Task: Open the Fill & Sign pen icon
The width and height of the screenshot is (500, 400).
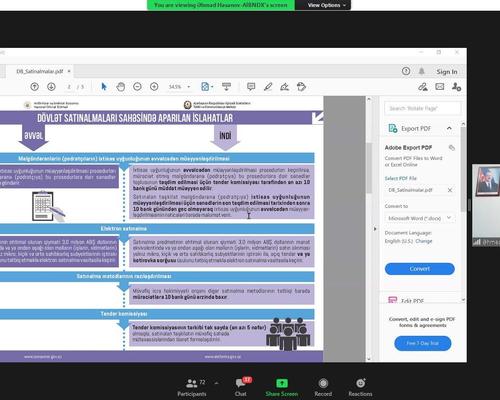Action: (423, 87)
